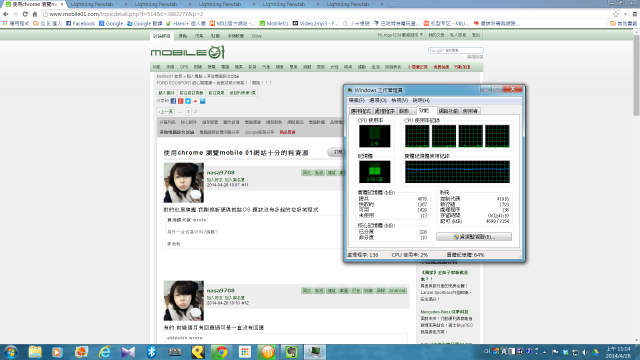
Task: Open the Mobile01 bookmark
Action: 274,24
